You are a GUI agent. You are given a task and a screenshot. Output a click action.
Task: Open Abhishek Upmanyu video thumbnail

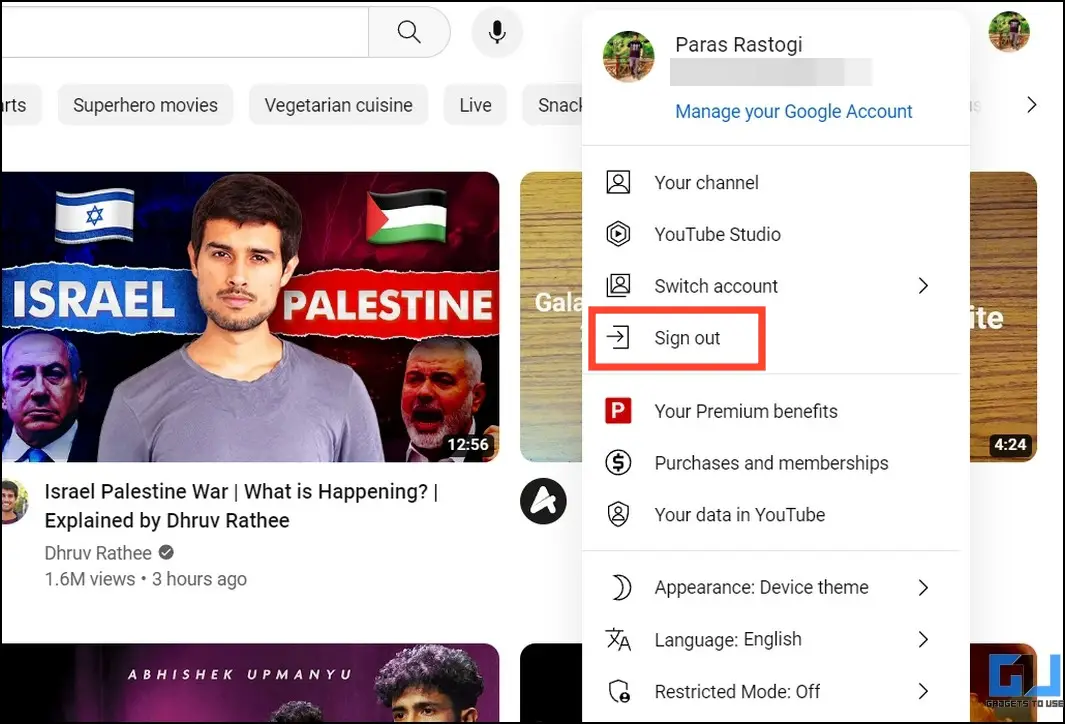[250, 683]
